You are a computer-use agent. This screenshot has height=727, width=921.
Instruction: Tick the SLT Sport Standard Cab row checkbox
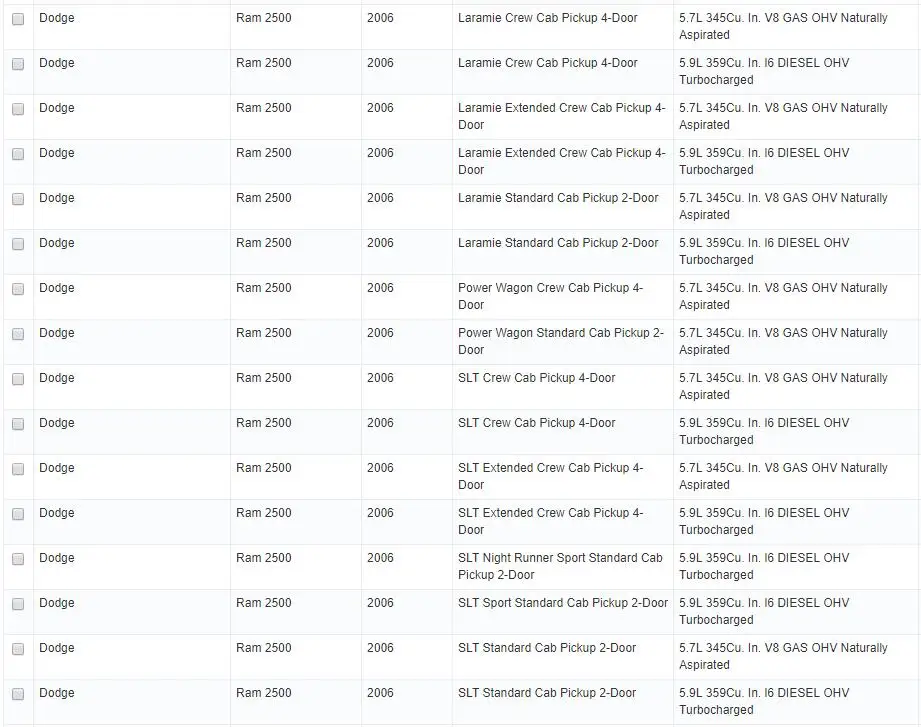[18, 604]
